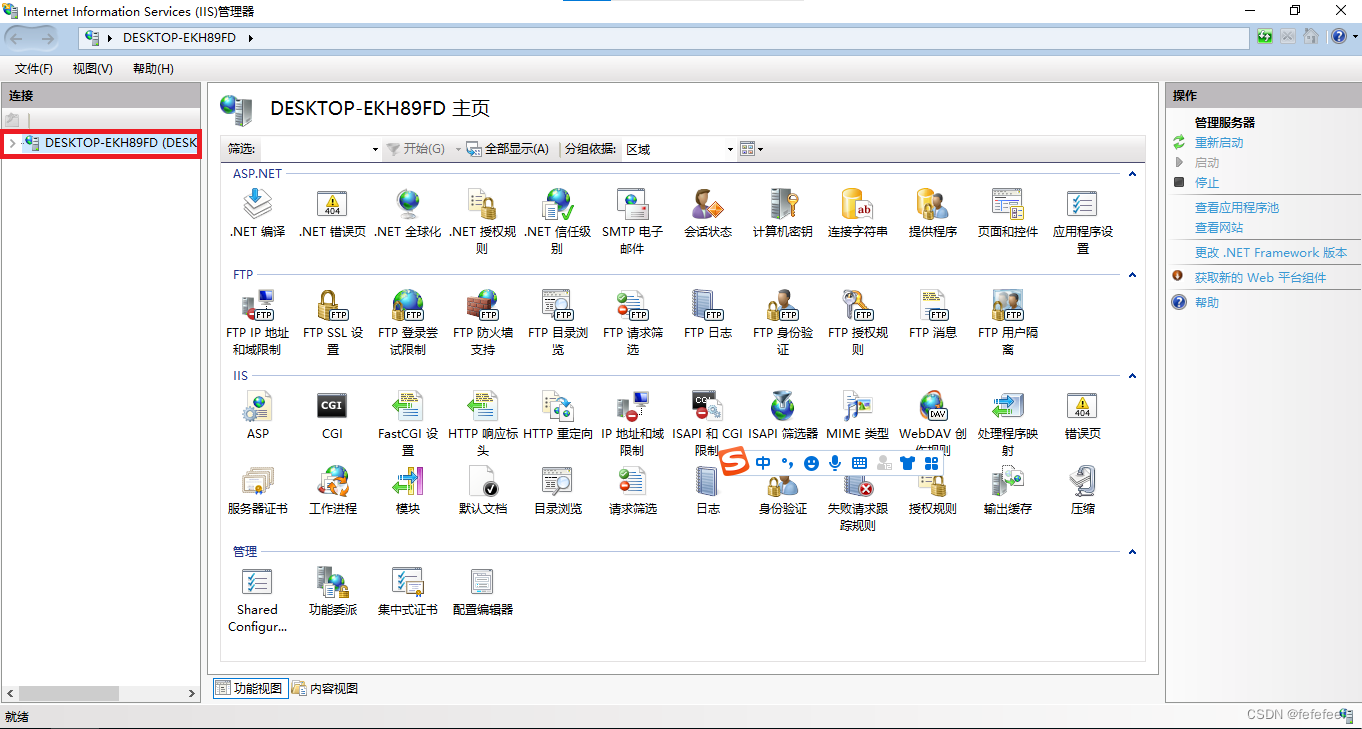Open the 工作进程 feature
Screen dimensions: 1362x729
pyautogui.click(x=332, y=491)
